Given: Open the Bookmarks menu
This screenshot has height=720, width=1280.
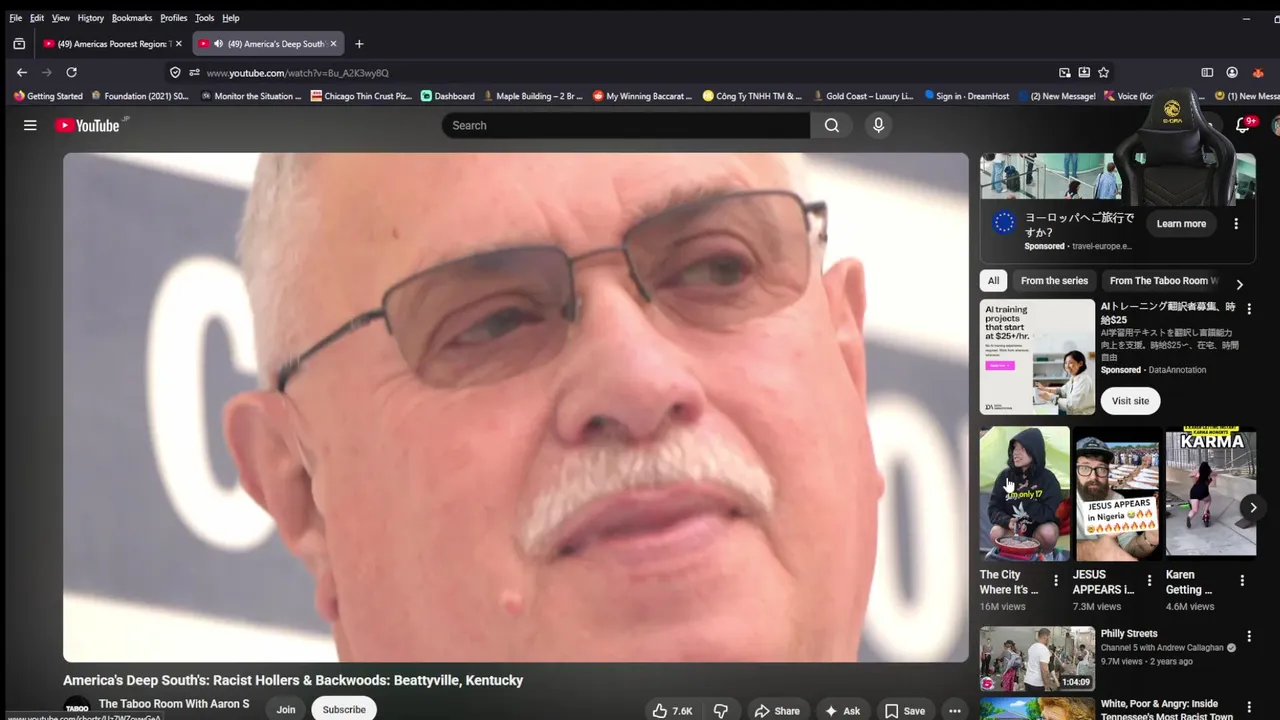Looking at the screenshot, I should point(132,18).
